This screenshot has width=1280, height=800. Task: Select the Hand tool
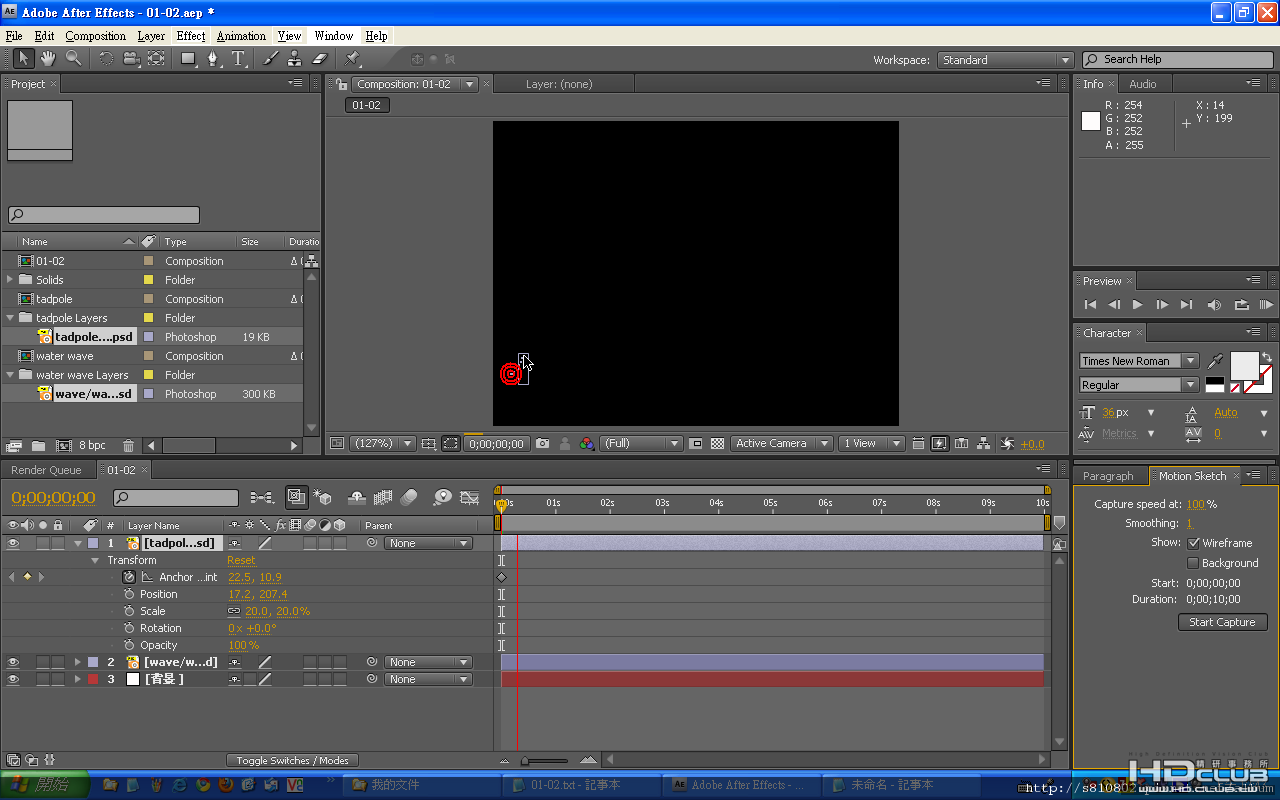tap(47, 59)
